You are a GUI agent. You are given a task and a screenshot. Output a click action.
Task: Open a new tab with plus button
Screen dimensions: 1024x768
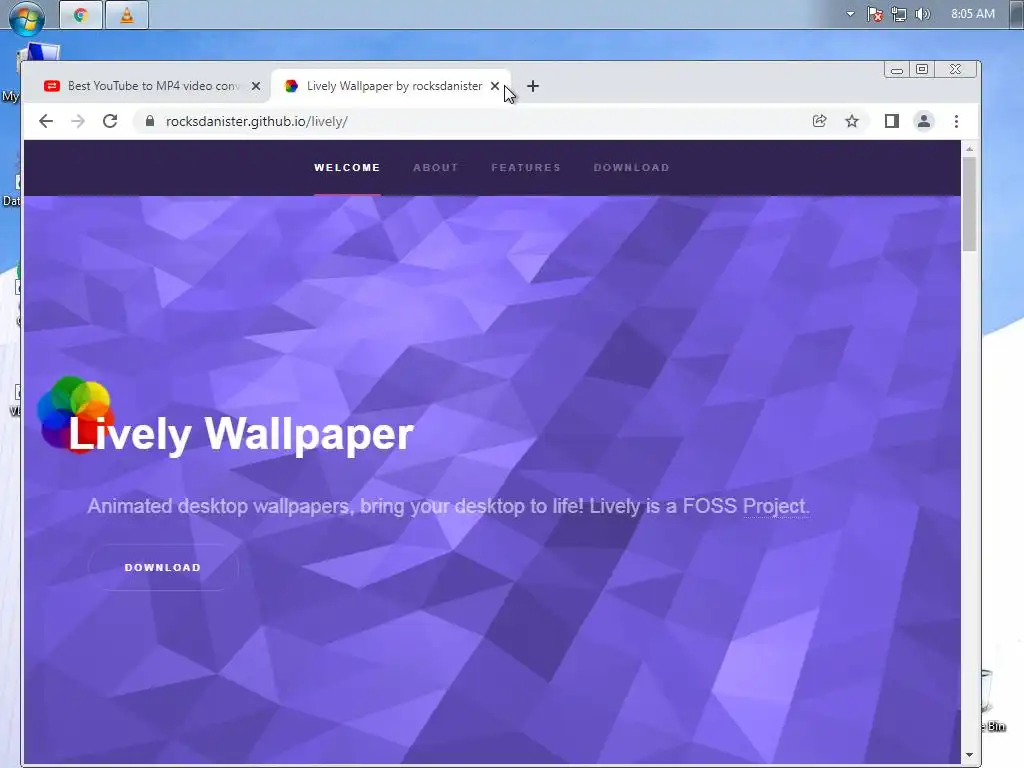pos(533,86)
